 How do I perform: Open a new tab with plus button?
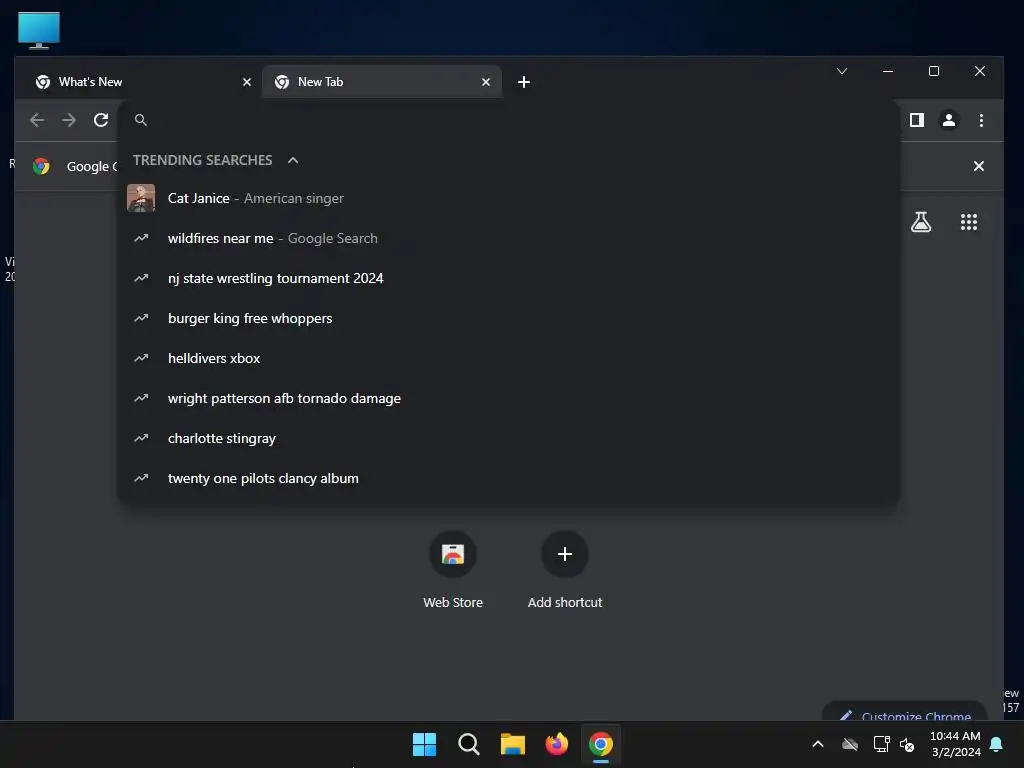tap(524, 82)
